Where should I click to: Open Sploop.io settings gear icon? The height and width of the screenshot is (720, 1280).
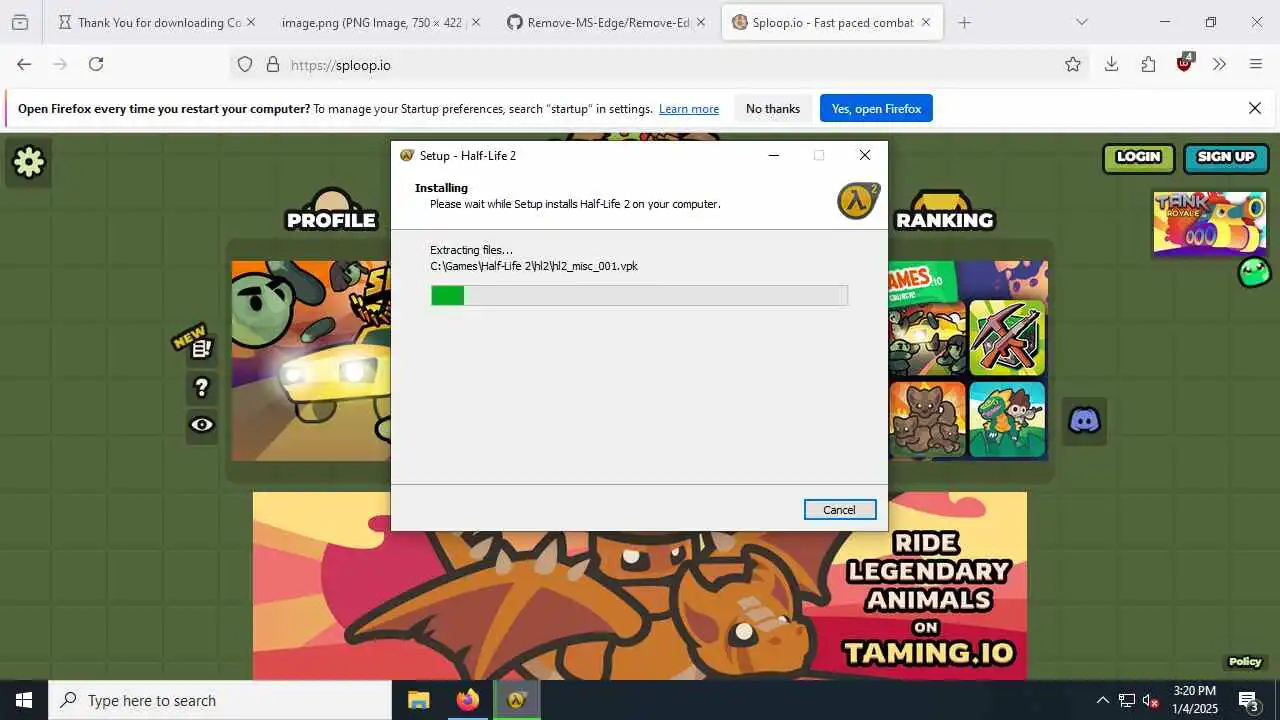coord(29,162)
